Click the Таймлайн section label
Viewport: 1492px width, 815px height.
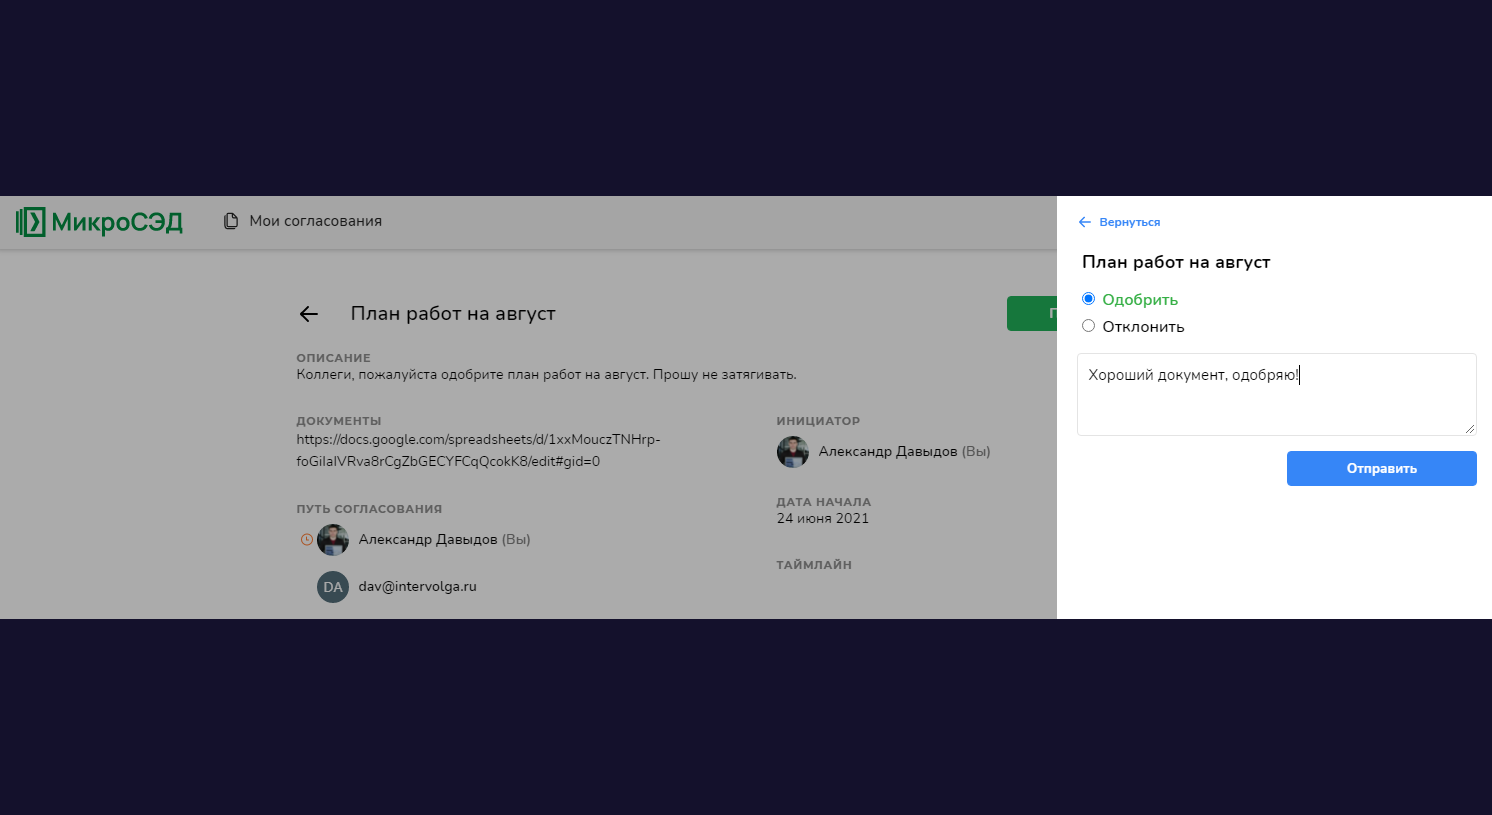(x=814, y=565)
